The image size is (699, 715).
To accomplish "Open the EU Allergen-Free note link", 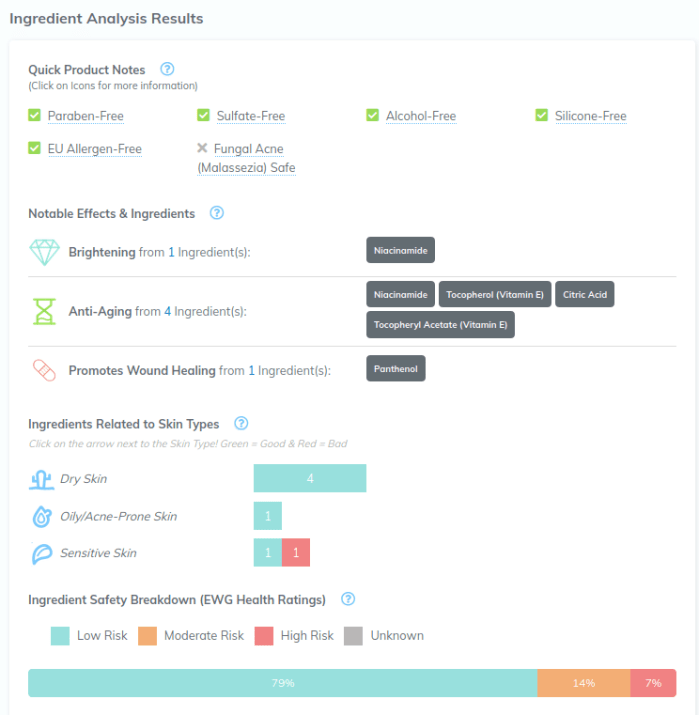I will (94, 149).
